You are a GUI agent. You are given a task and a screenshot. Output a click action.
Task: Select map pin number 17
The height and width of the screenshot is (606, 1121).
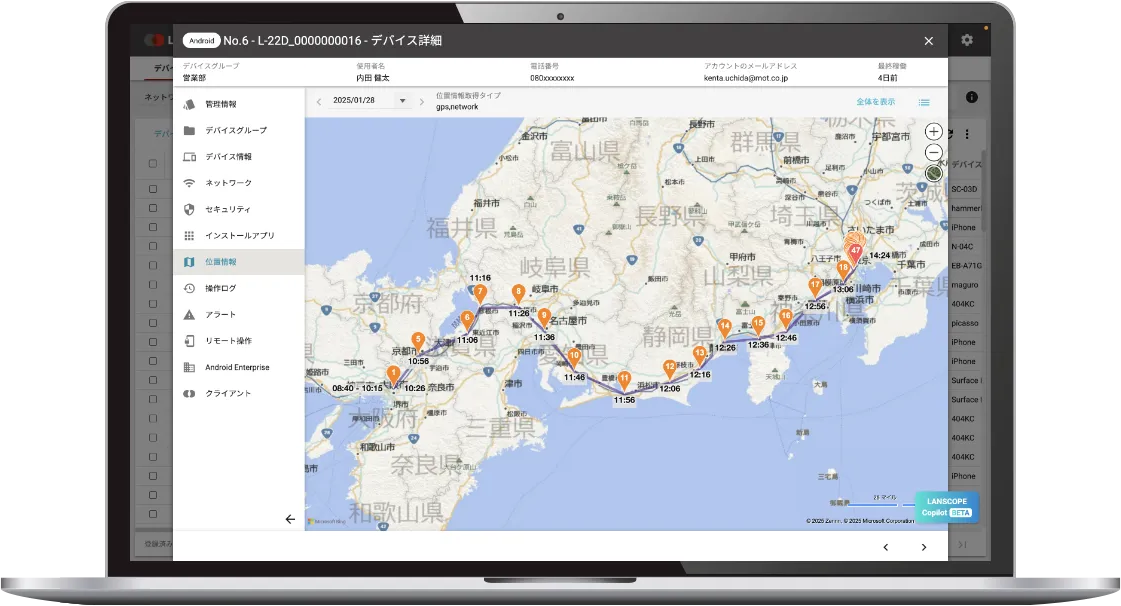pyautogui.click(x=815, y=288)
